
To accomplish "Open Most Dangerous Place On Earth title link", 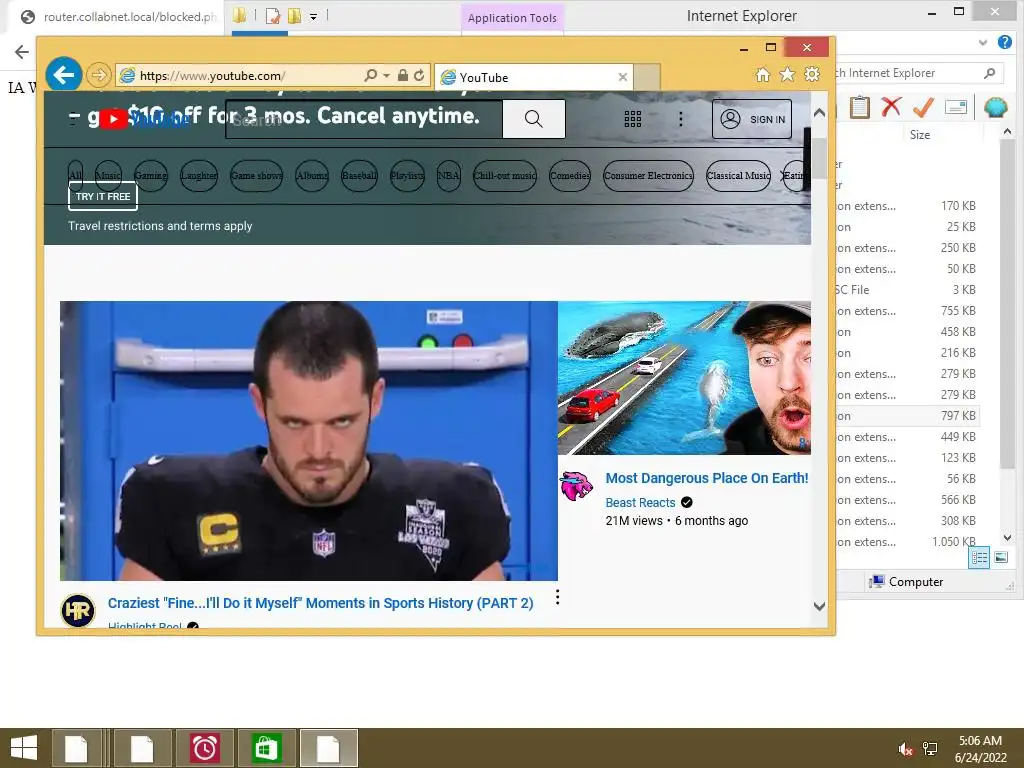I will 707,478.
